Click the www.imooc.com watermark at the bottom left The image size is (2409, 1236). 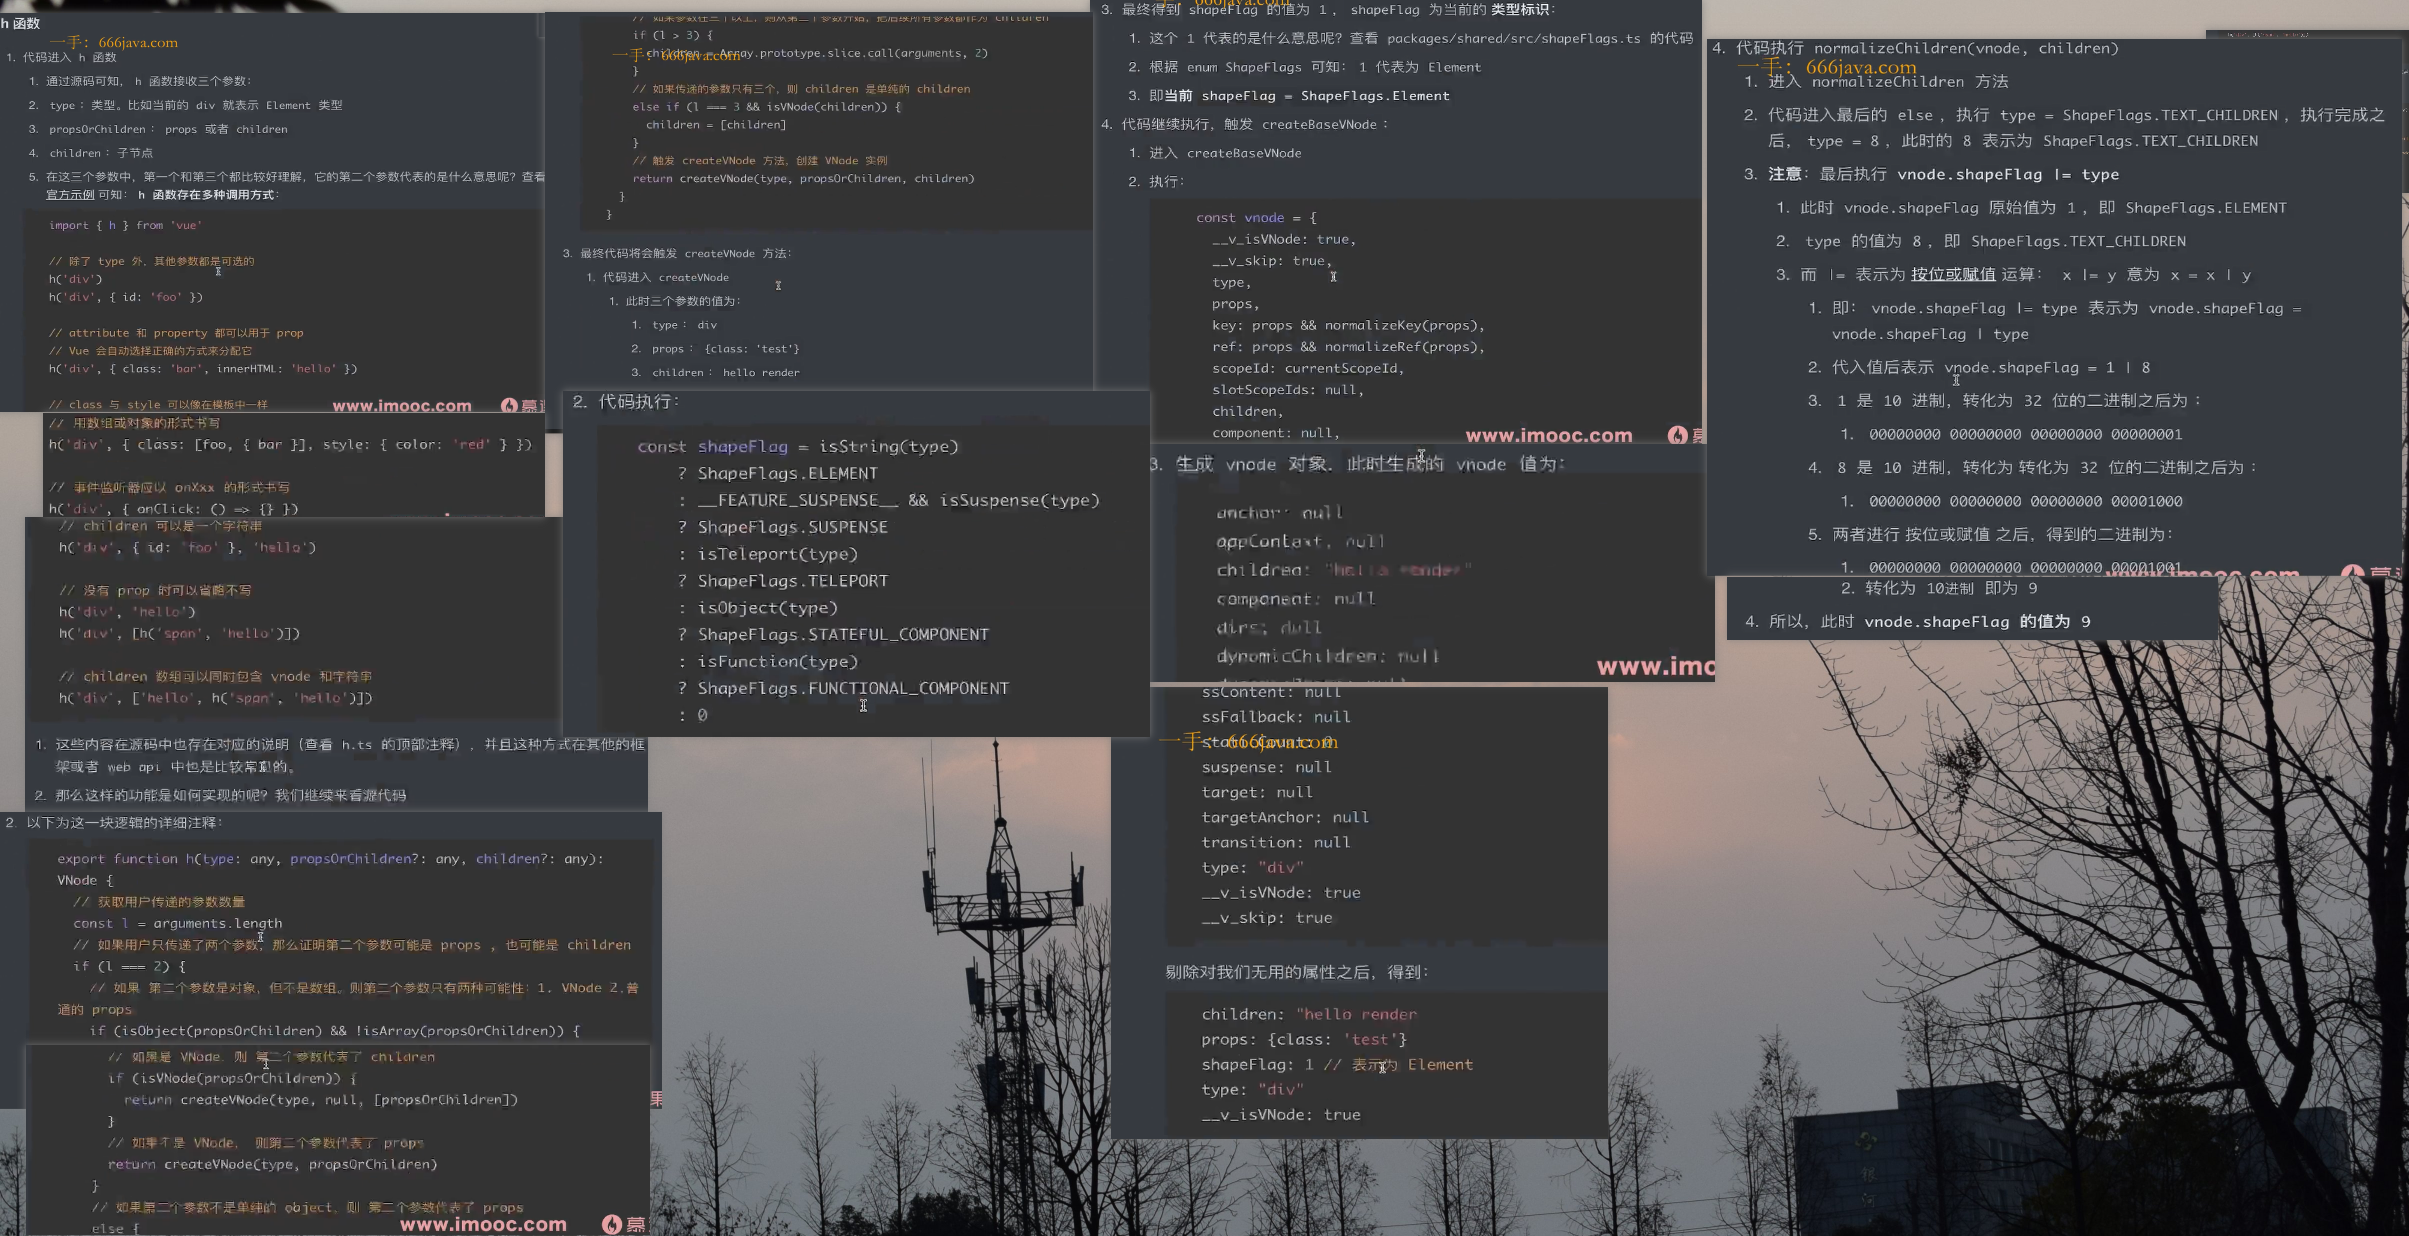[x=483, y=1224]
